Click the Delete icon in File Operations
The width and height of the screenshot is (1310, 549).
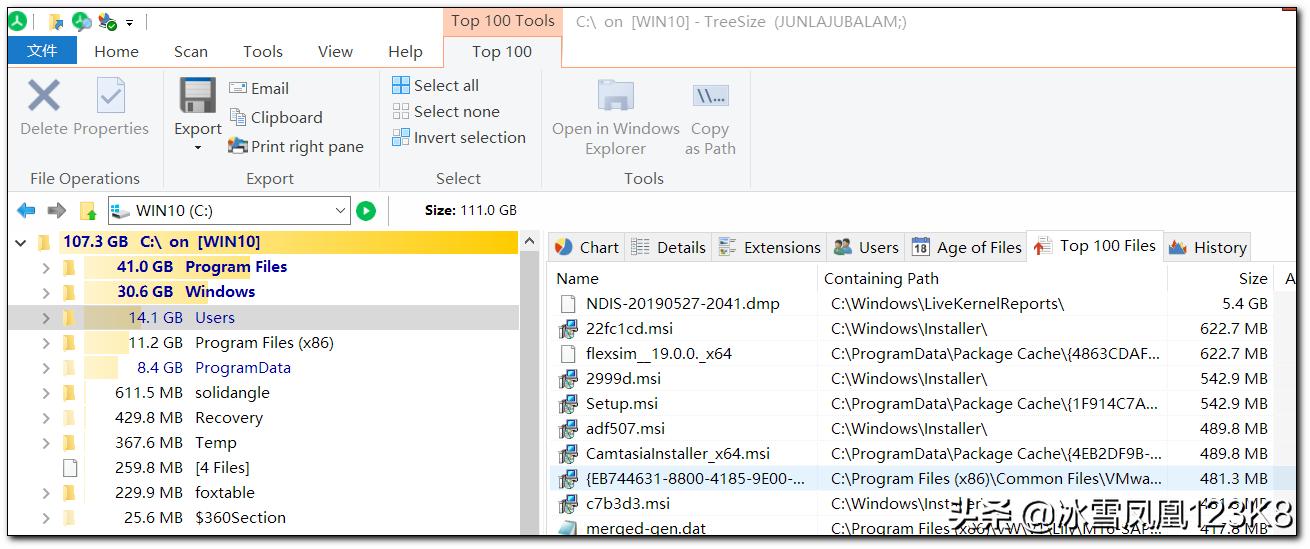pos(43,97)
